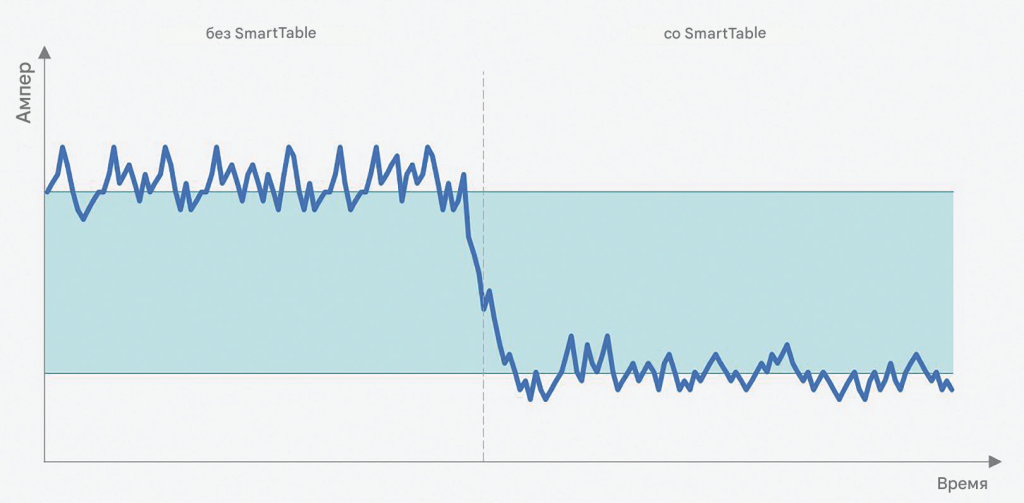The image size is (1024, 503).
Task: Select the "Время" horizontal axis label
Action: coord(962,485)
